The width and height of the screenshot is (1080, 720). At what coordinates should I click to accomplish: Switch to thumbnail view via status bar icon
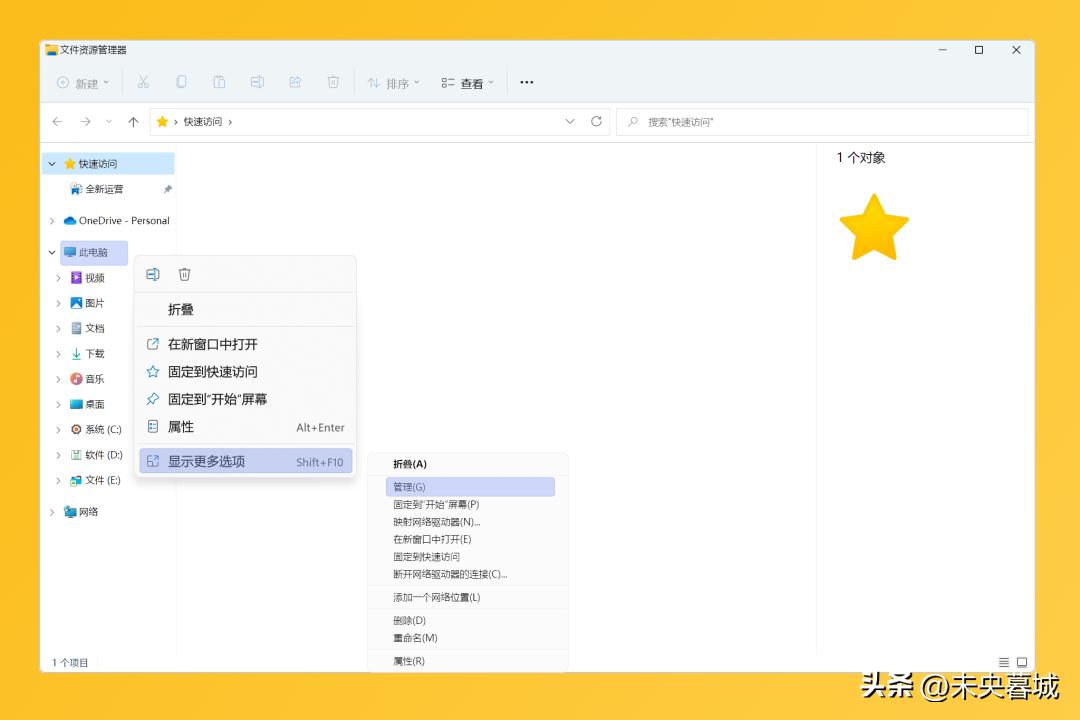(x=1021, y=661)
